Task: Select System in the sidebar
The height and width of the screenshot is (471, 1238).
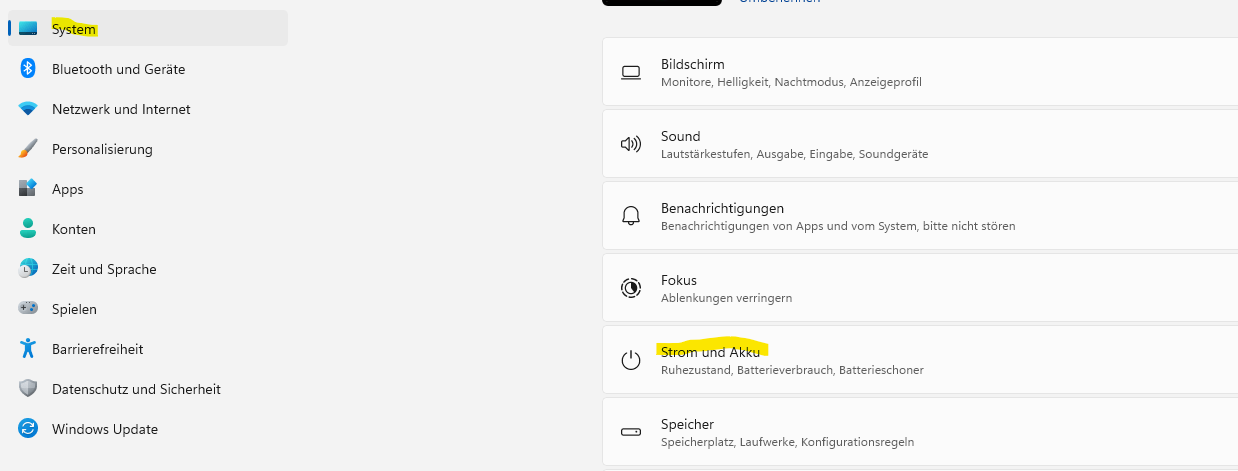Action: click(148, 28)
